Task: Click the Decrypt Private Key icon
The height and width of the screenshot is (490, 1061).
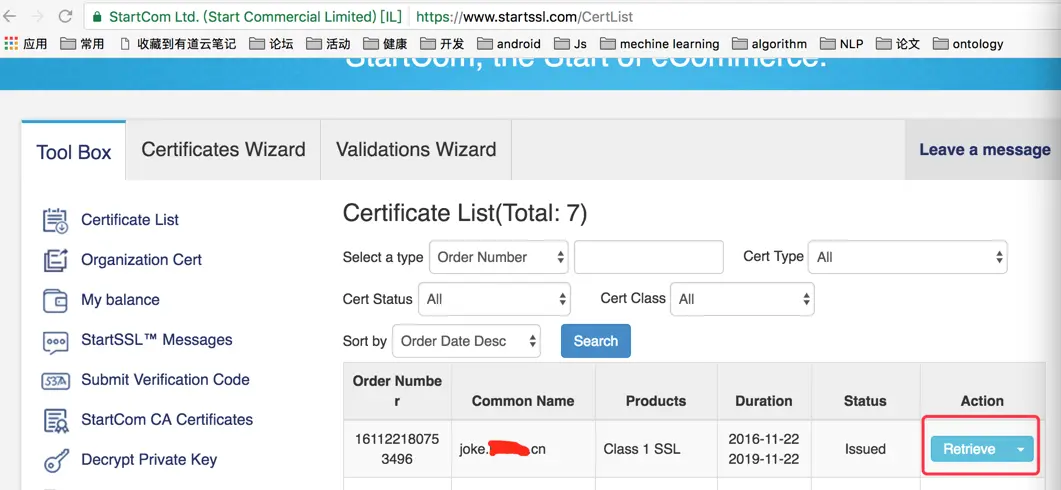Action: 55,461
